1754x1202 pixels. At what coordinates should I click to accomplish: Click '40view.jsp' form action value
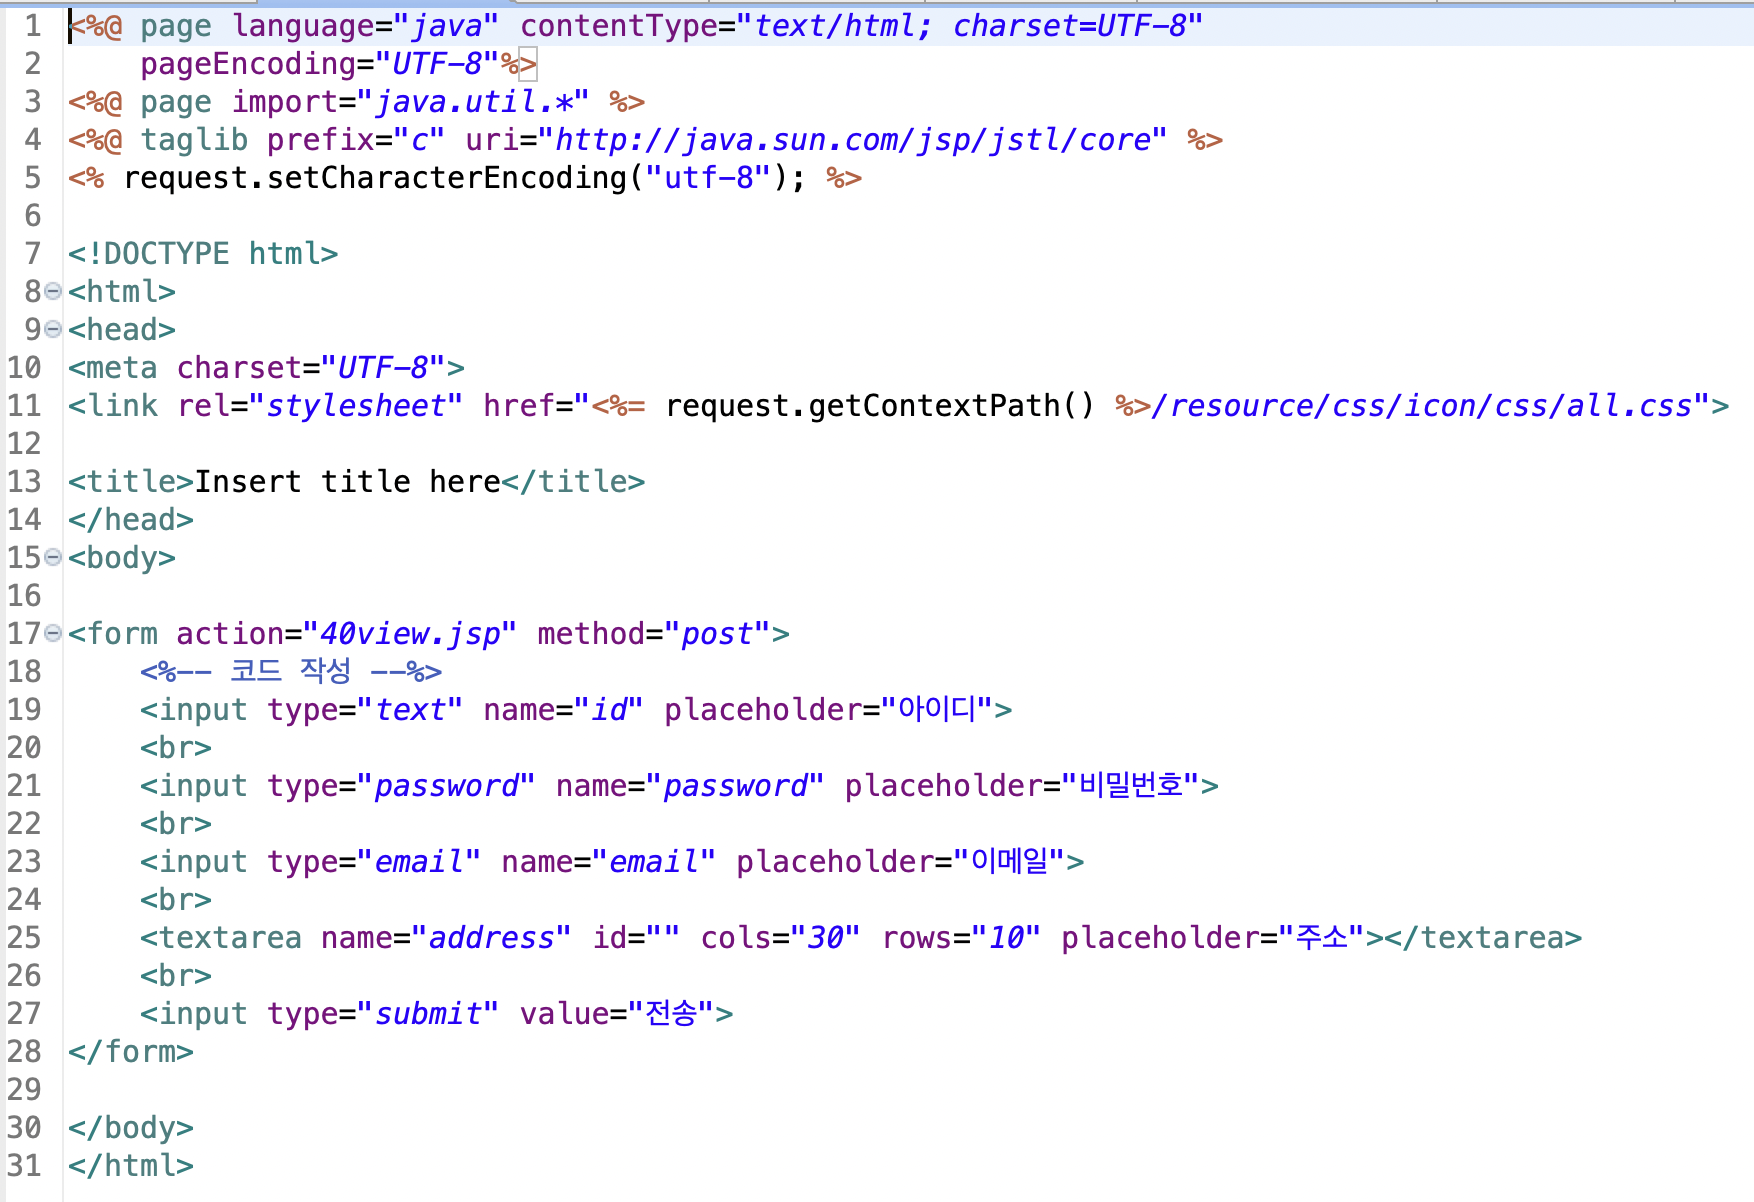pos(409,634)
